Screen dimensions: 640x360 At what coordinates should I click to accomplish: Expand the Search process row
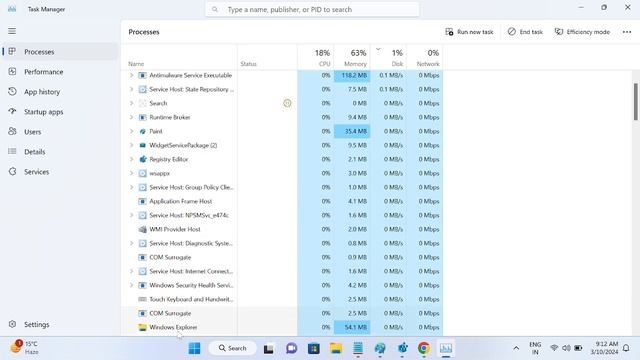click(131, 103)
